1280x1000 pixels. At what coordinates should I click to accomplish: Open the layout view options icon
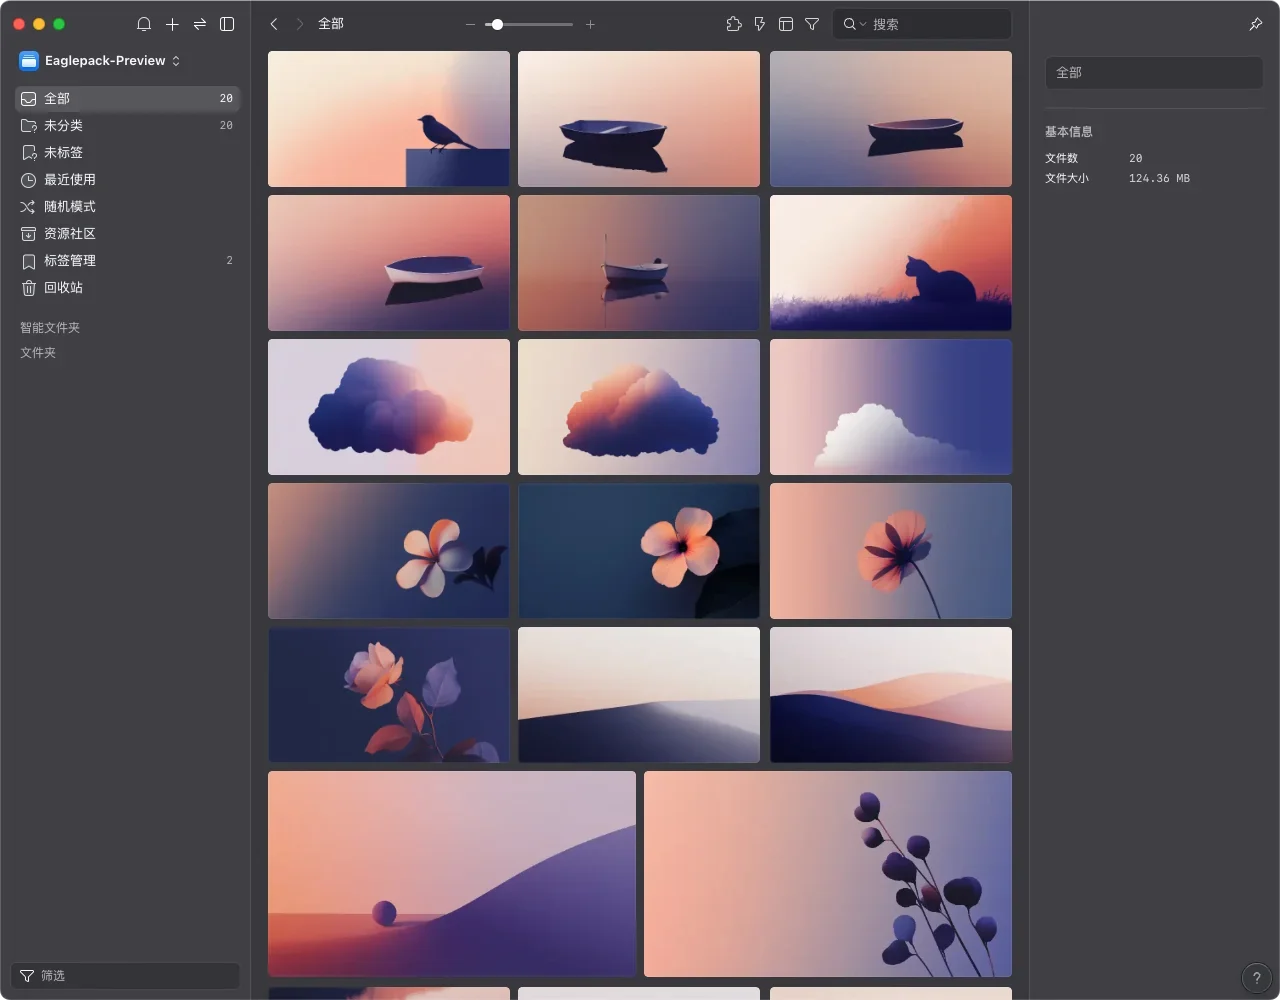point(786,24)
